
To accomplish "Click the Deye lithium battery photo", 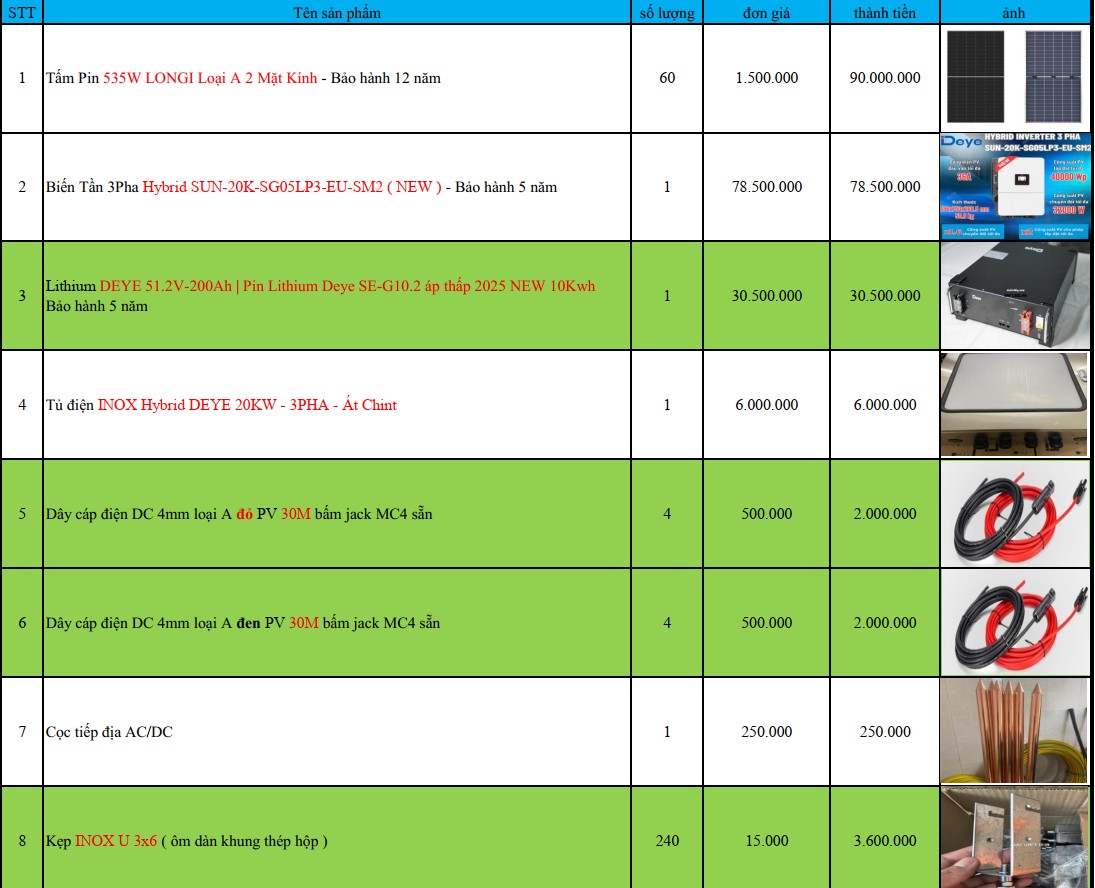I will click(x=1015, y=296).
